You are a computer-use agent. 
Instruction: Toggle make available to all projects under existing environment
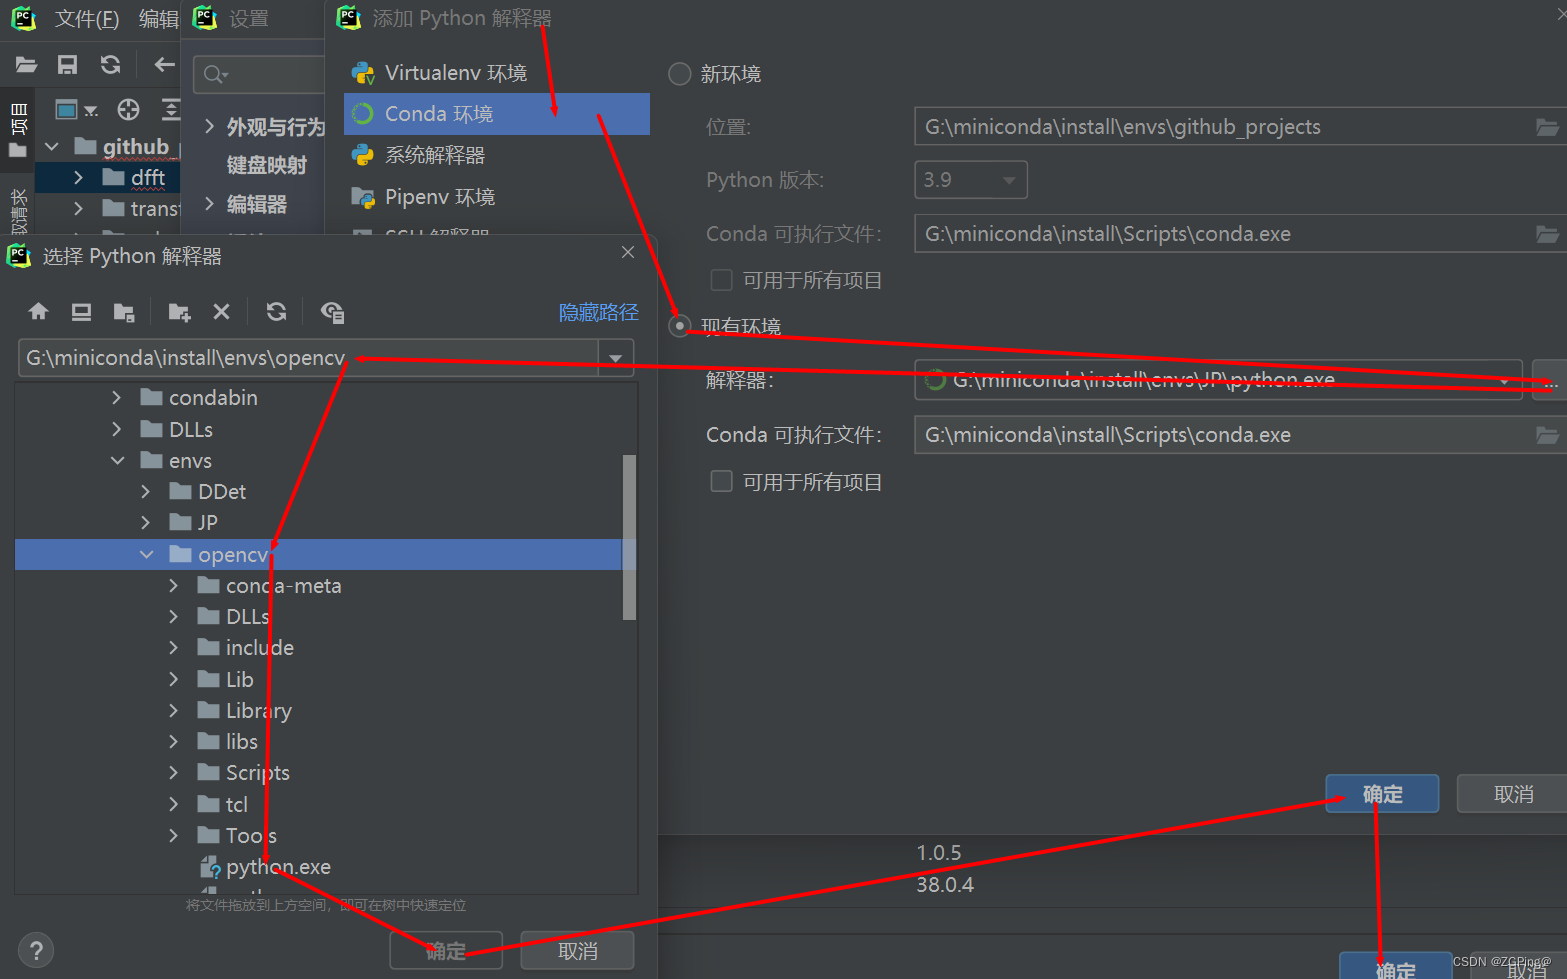coord(721,482)
